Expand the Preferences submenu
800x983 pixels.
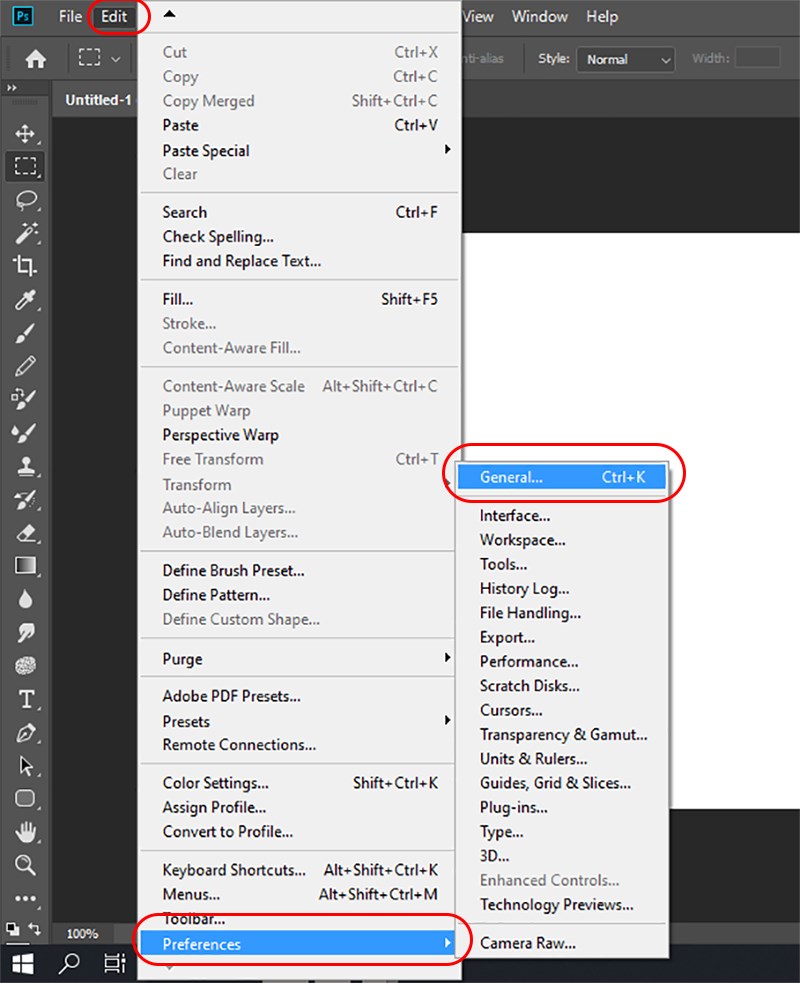pos(299,944)
